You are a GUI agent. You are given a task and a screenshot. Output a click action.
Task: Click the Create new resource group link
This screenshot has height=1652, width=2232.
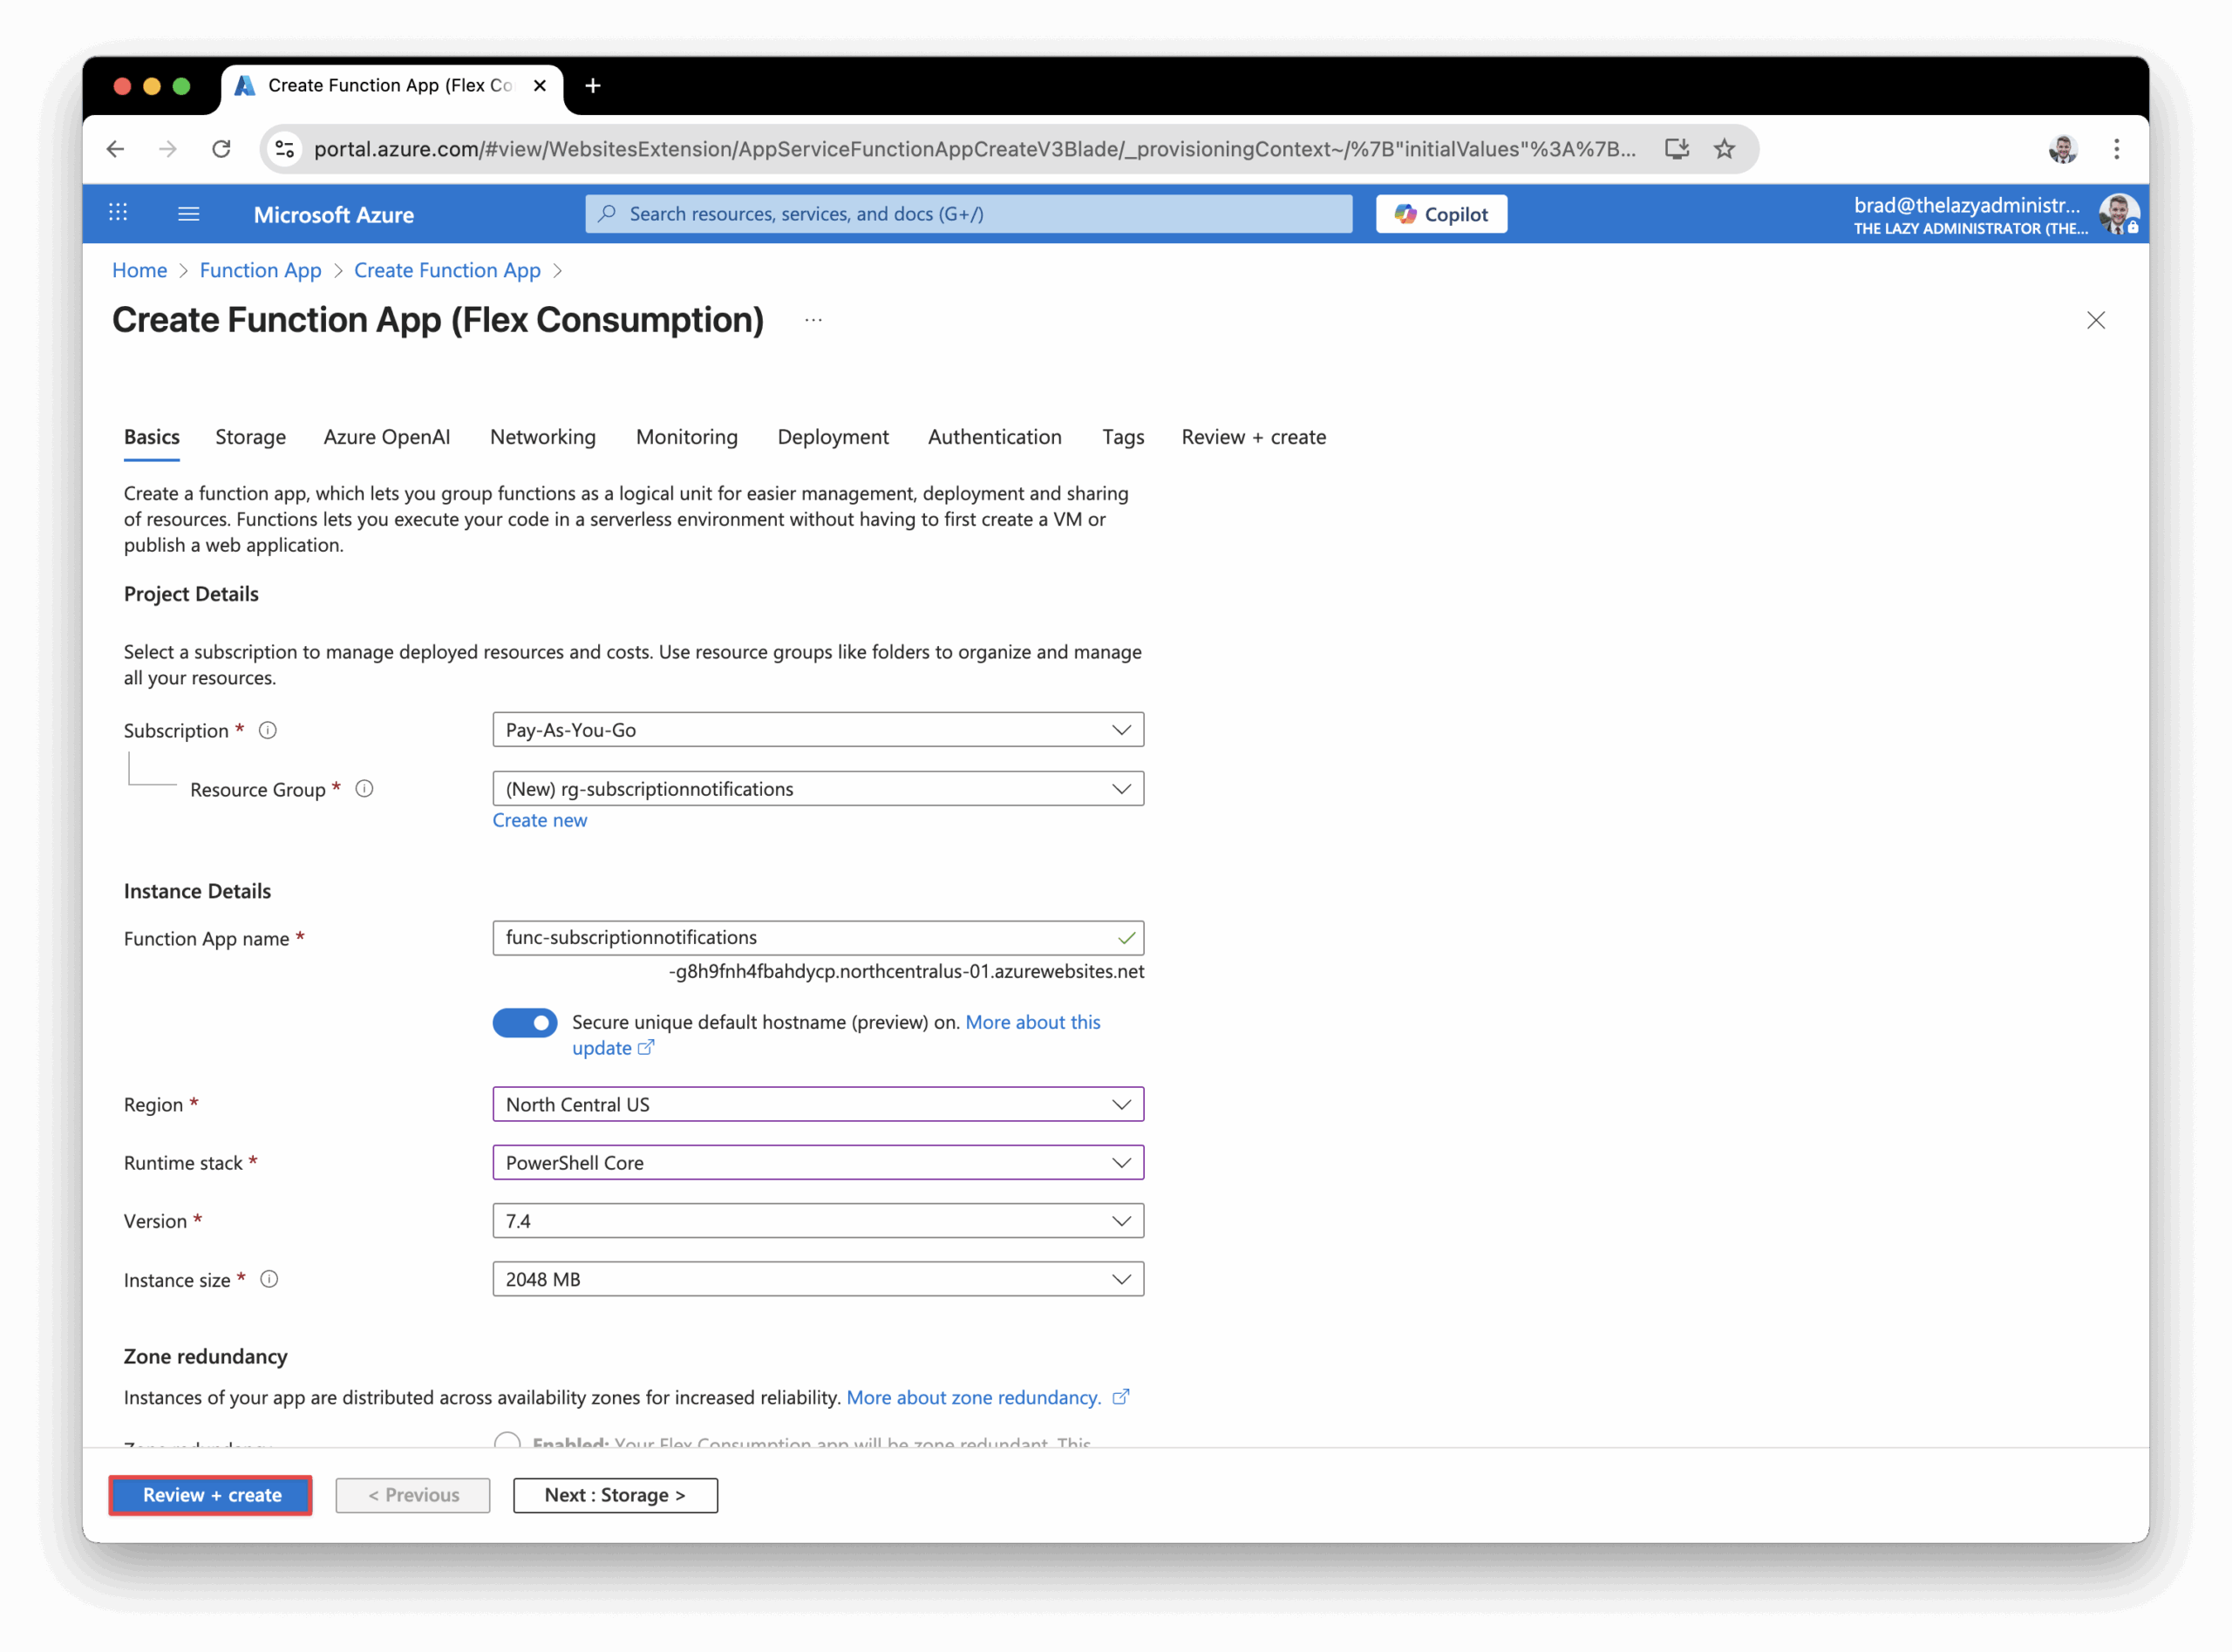point(539,820)
